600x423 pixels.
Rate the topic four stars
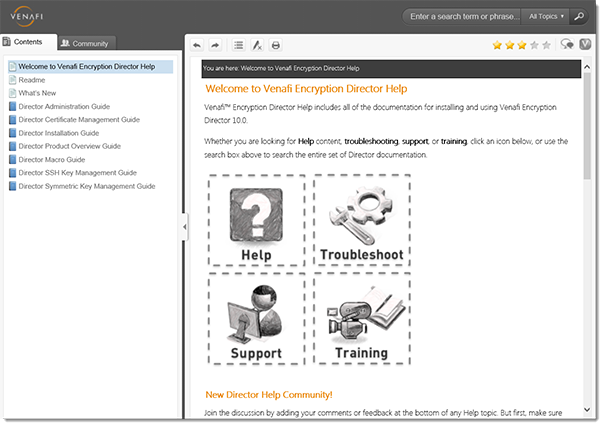pos(534,45)
